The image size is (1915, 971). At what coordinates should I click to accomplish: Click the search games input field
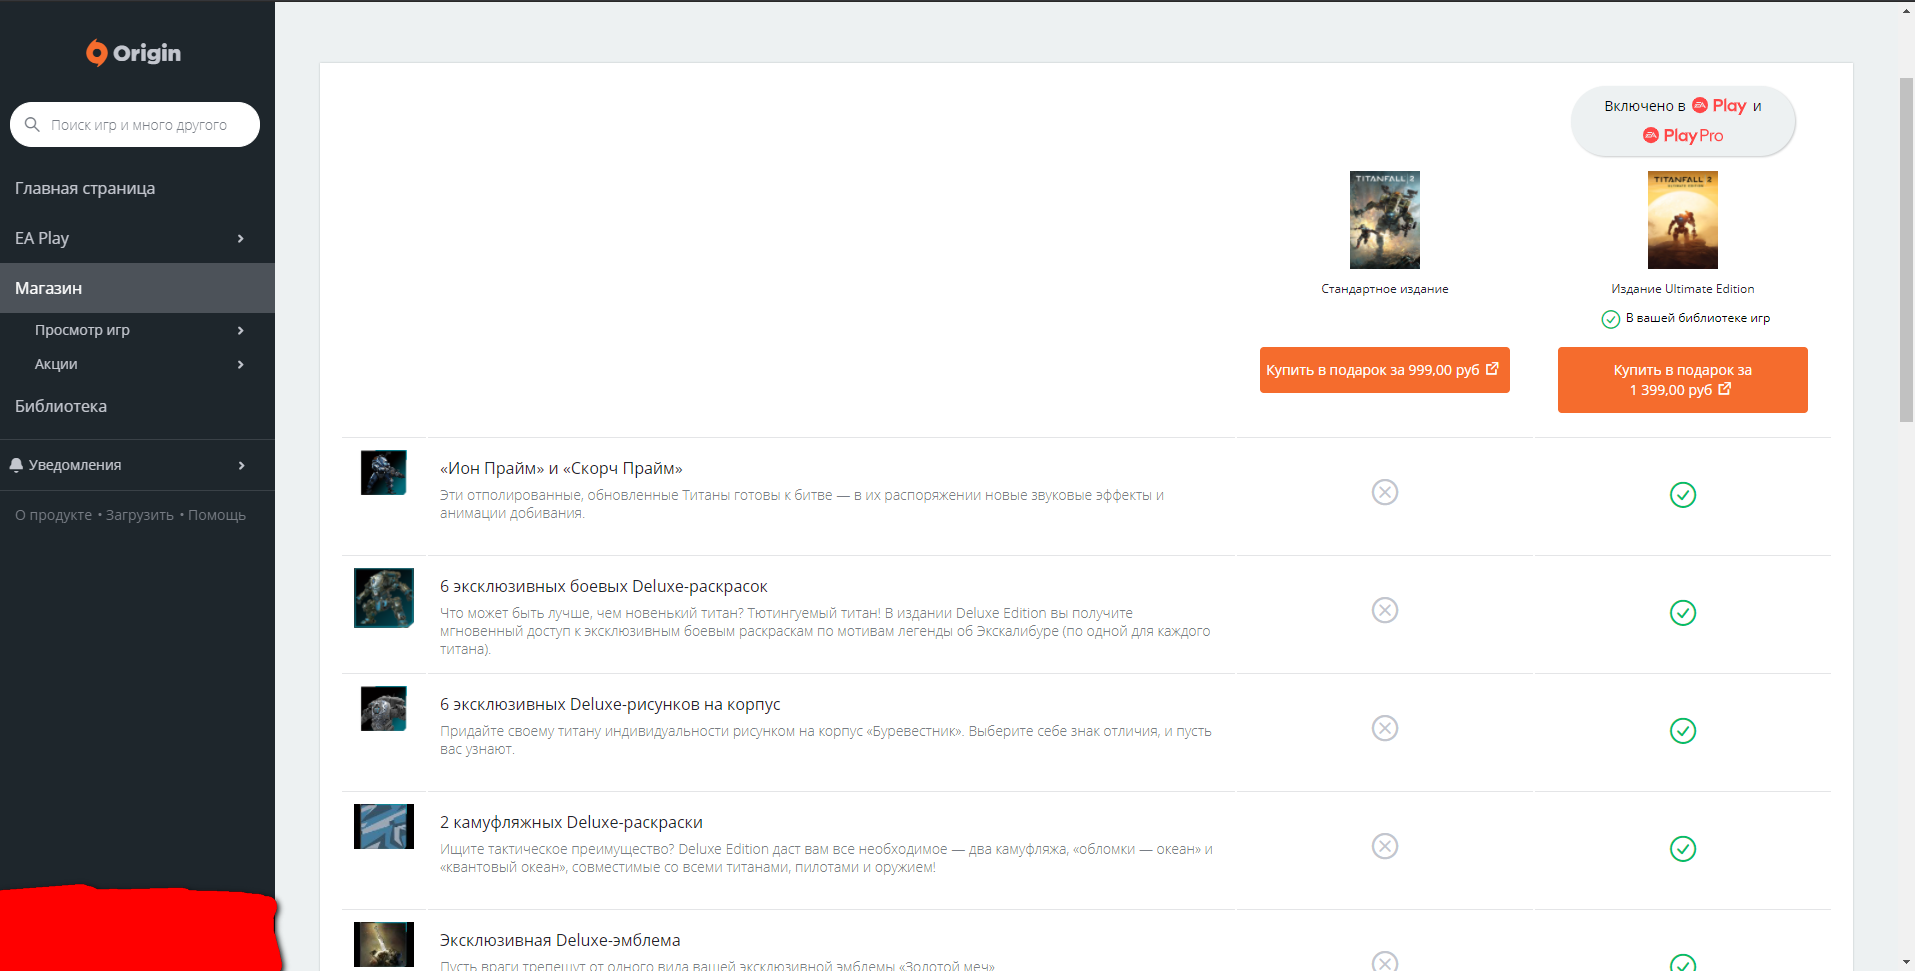pyautogui.click(x=135, y=124)
